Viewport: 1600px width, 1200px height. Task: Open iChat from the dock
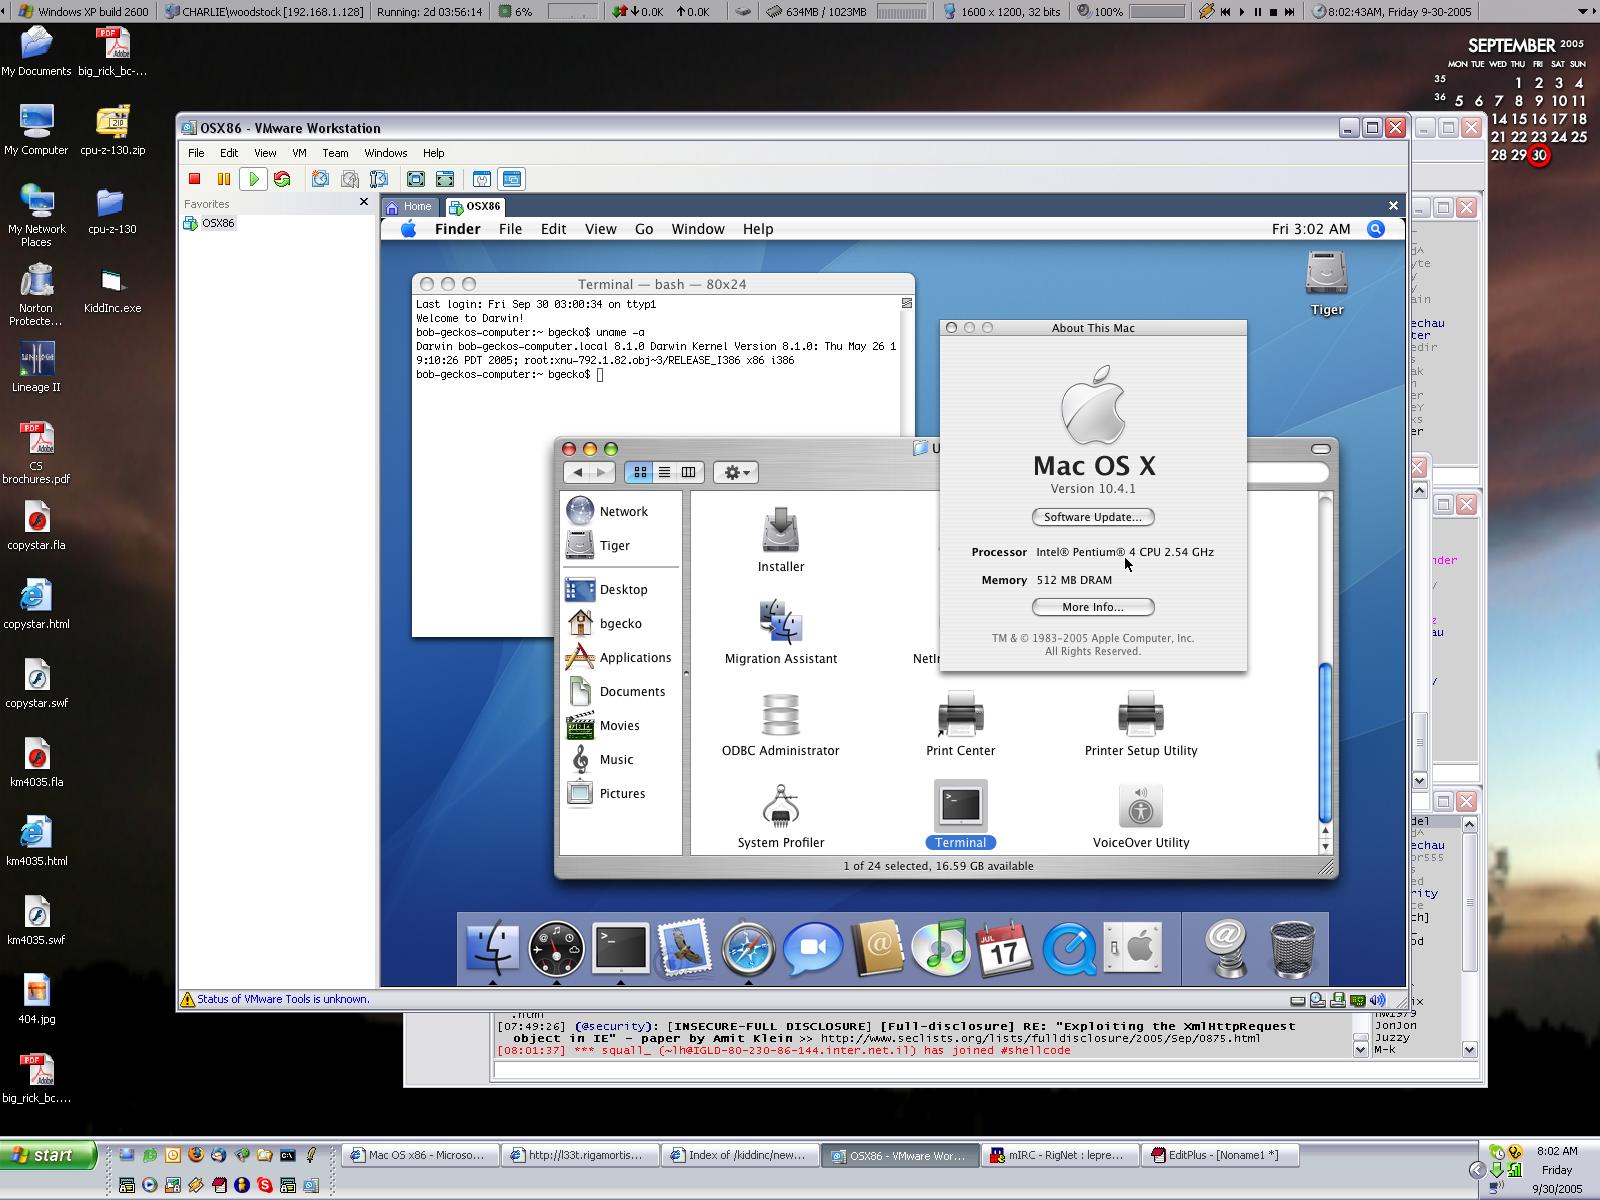pos(813,948)
